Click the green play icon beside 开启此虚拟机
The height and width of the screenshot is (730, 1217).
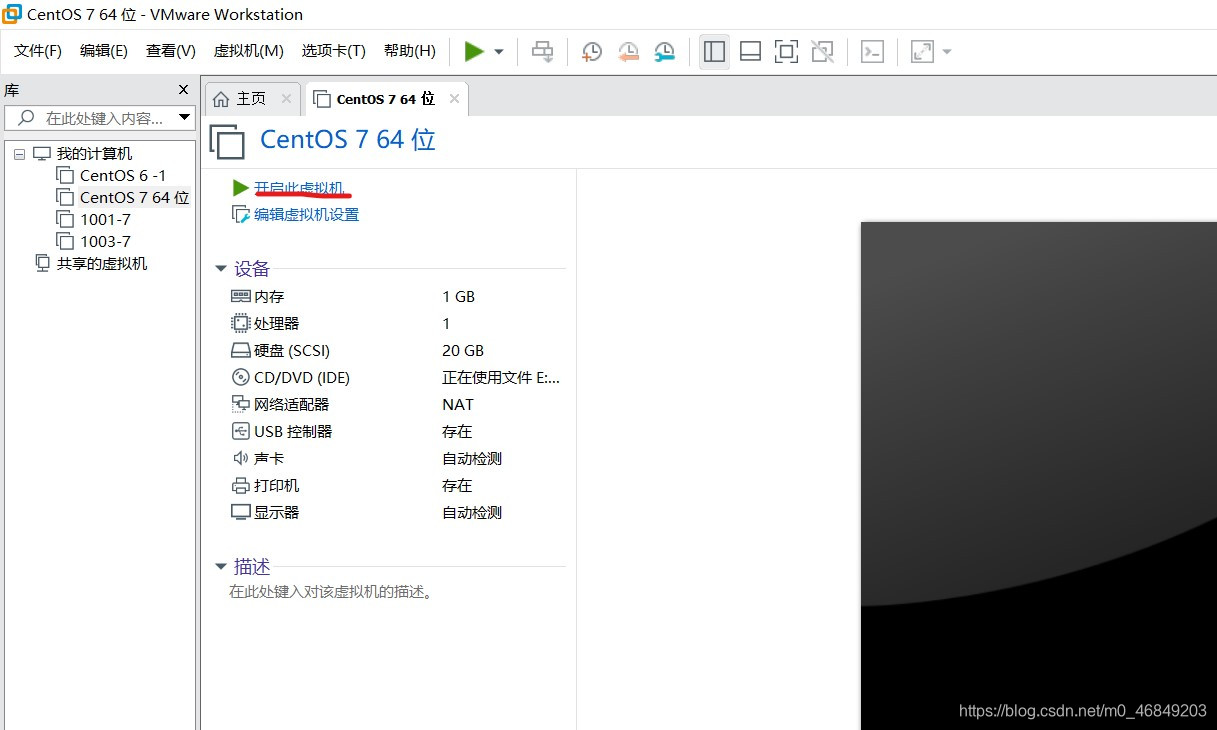point(240,187)
